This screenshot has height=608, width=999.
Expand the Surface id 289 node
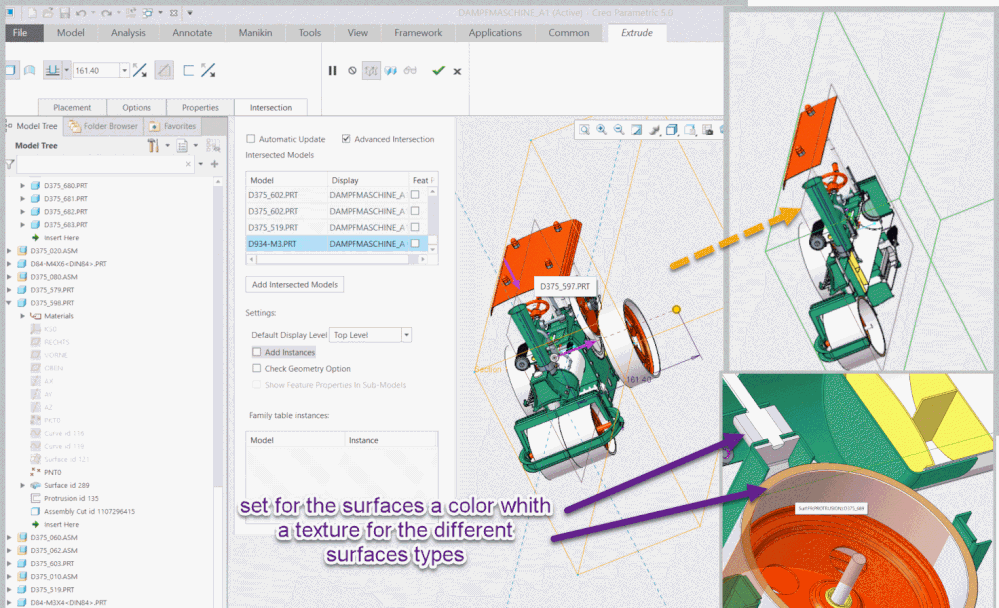click(x=23, y=486)
